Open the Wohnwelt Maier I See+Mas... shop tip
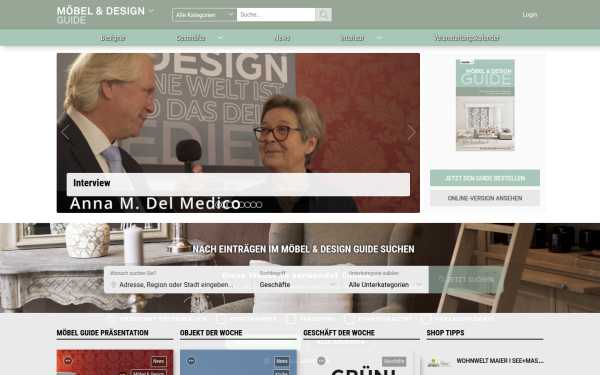600x375 pixels. pos(500,361)
